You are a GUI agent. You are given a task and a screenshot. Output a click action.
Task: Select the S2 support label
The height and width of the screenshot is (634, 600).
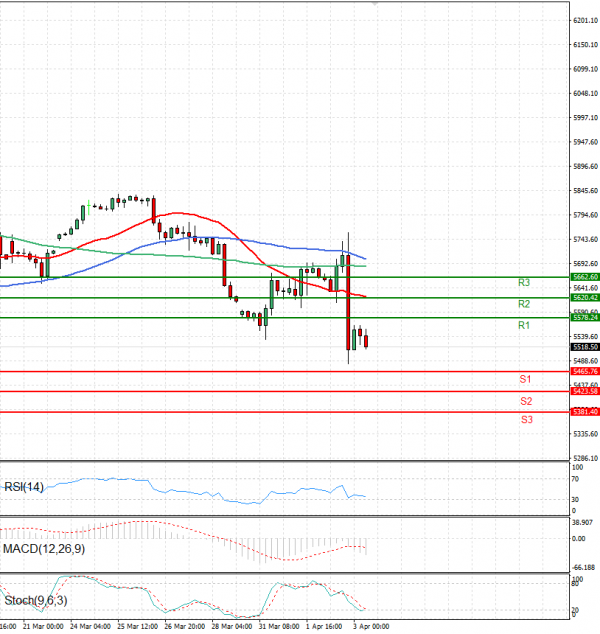(x=525, y=401)
